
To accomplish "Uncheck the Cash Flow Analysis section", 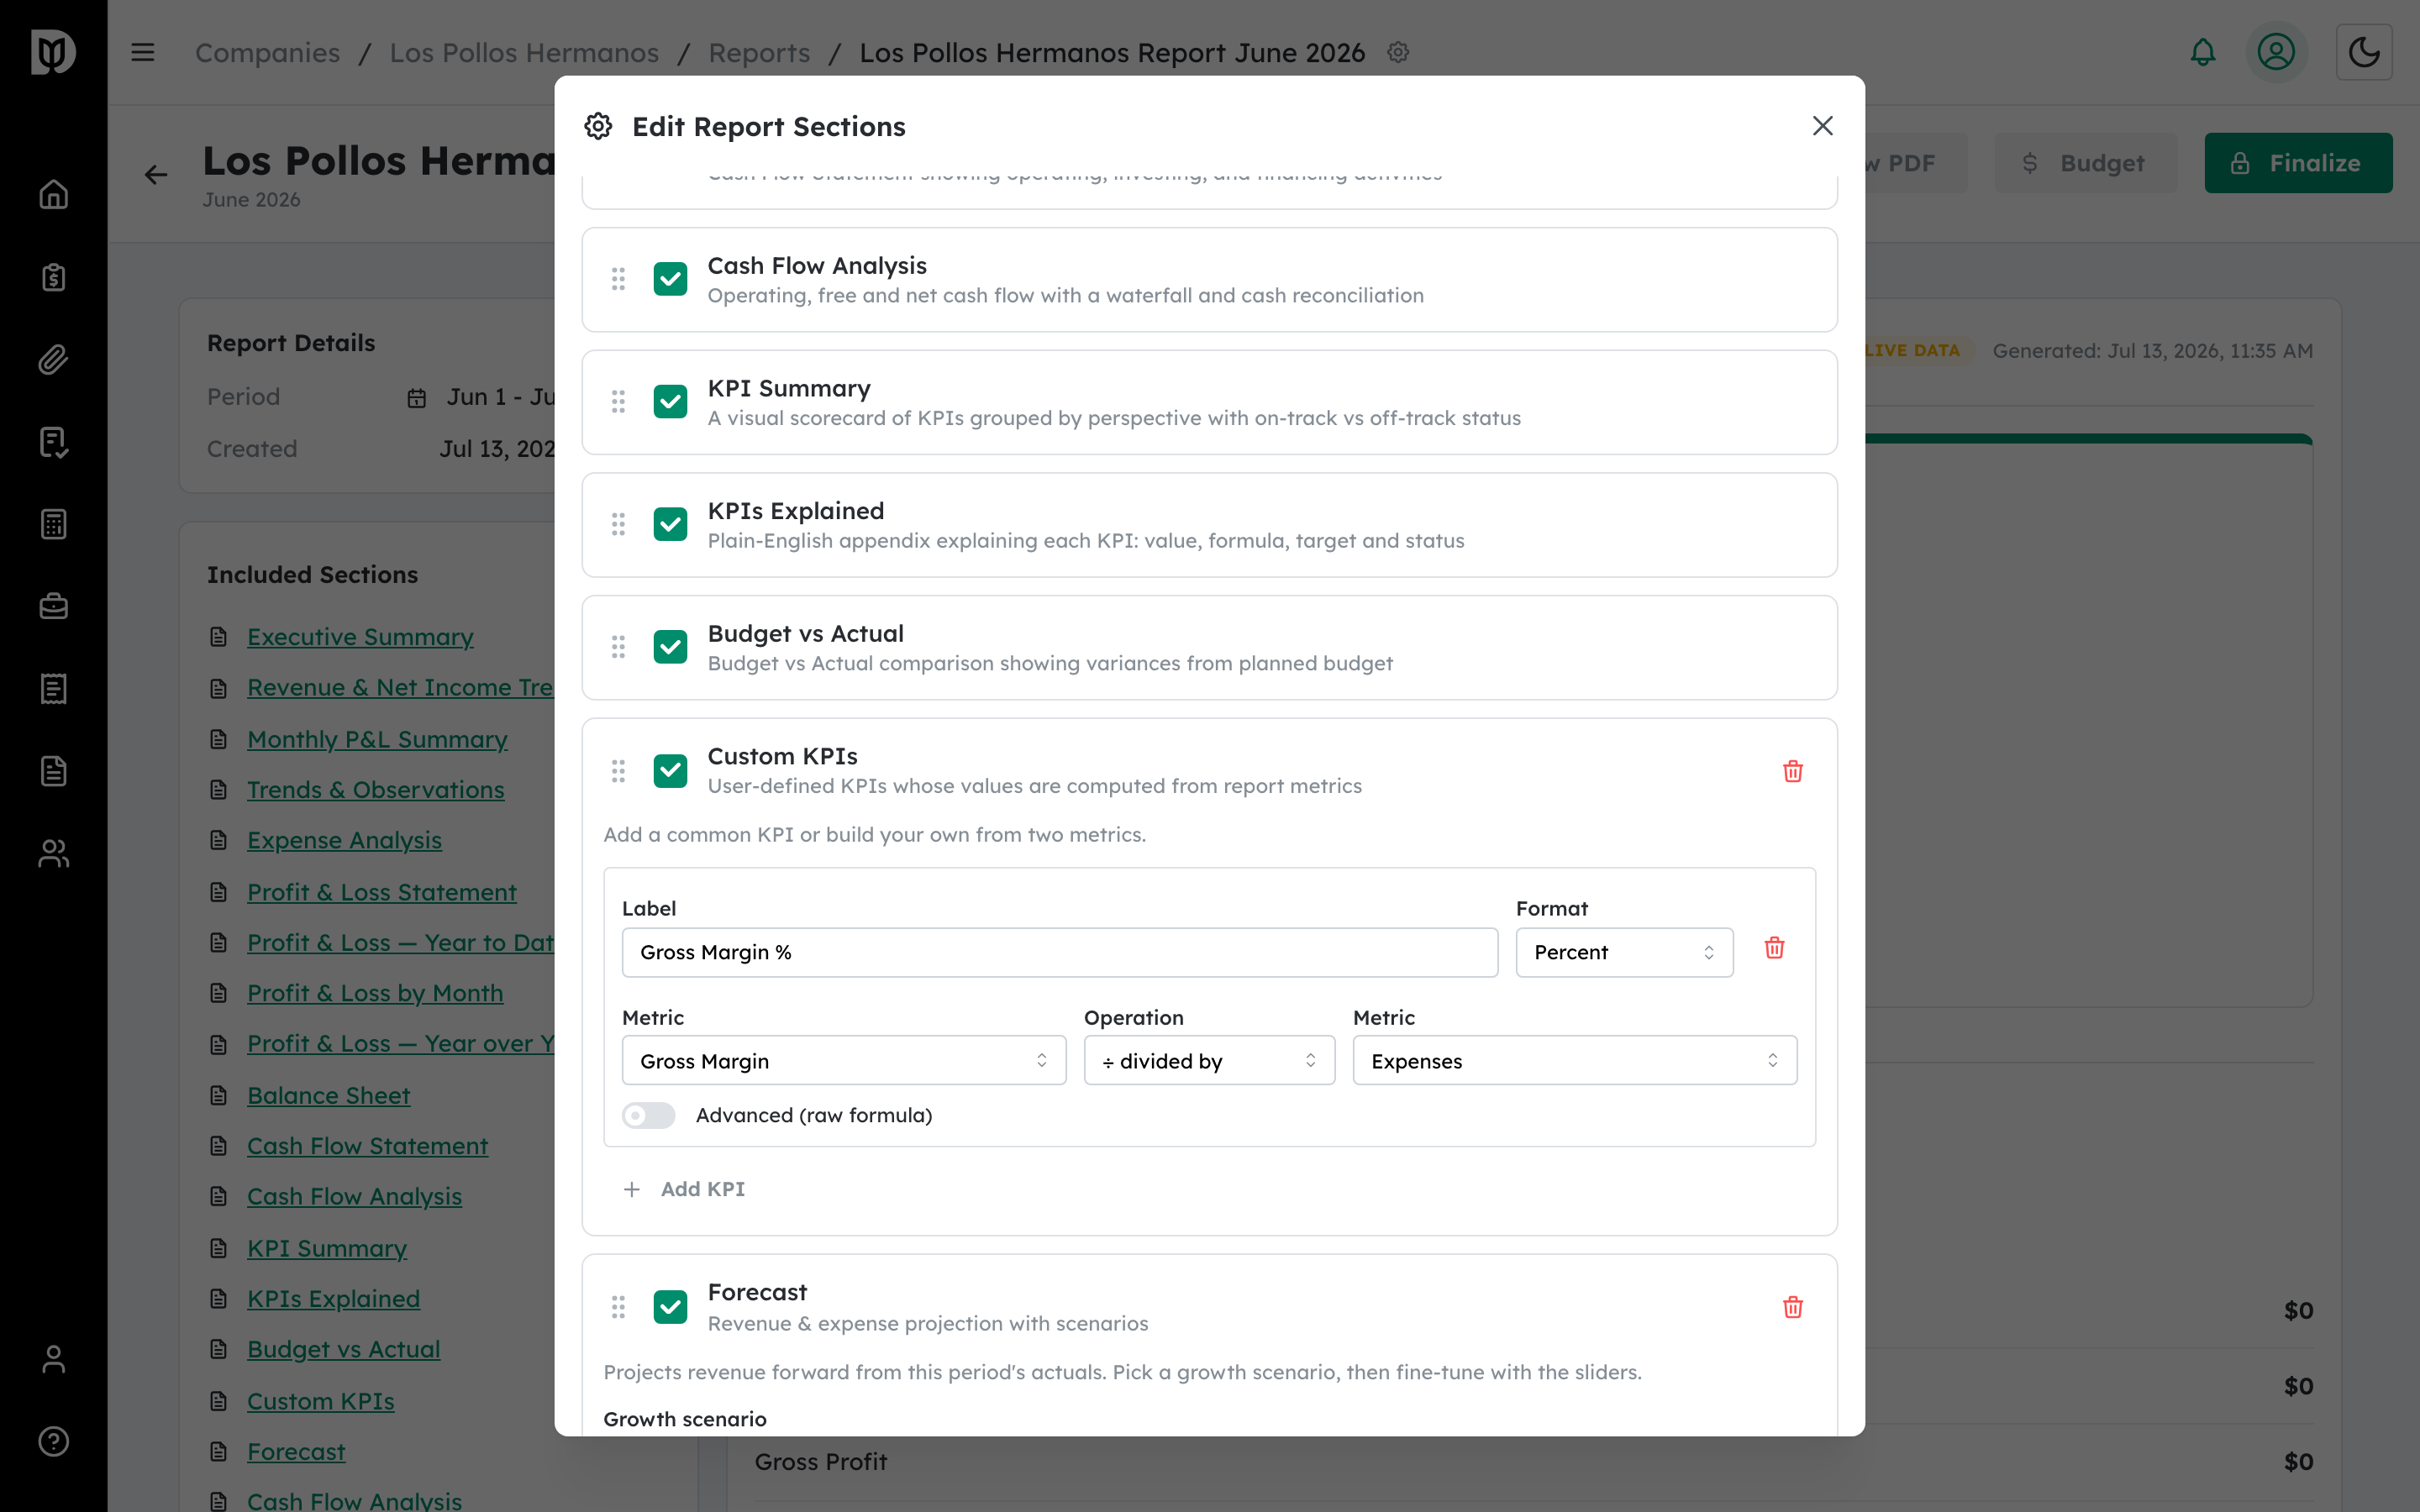I will point(670,279).
